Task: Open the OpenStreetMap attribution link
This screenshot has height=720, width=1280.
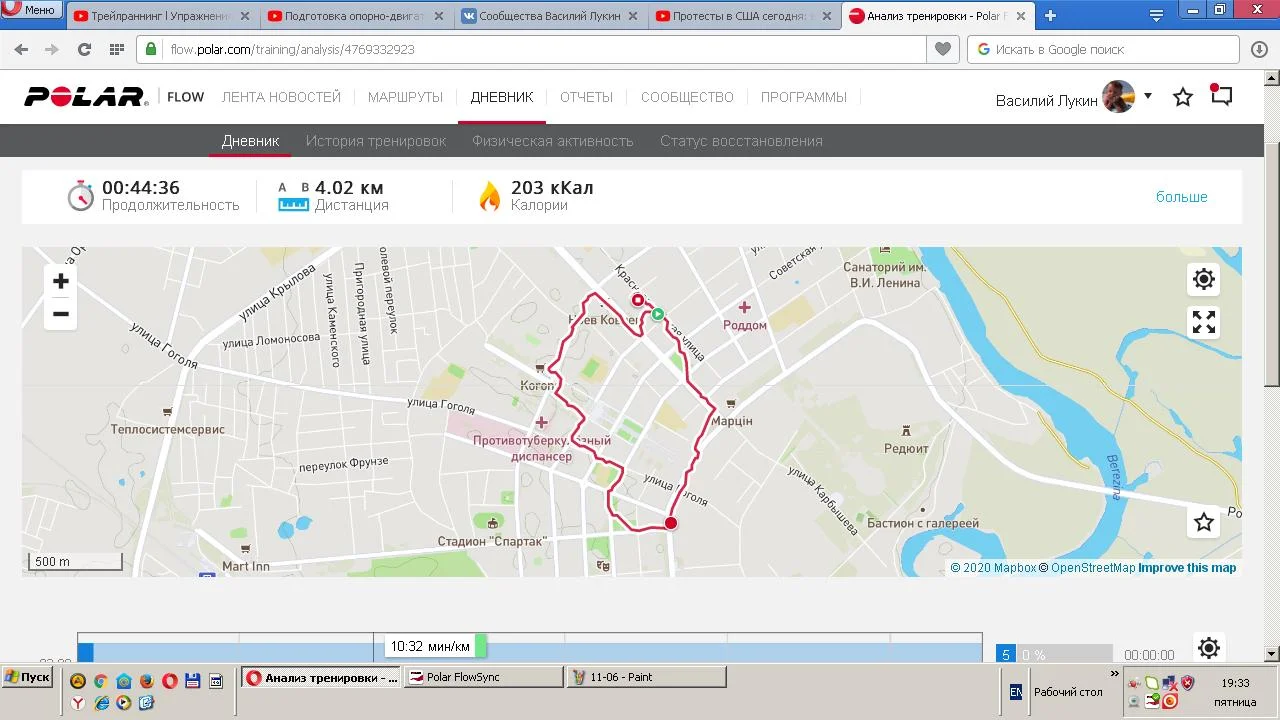Action: point(1093,568)
